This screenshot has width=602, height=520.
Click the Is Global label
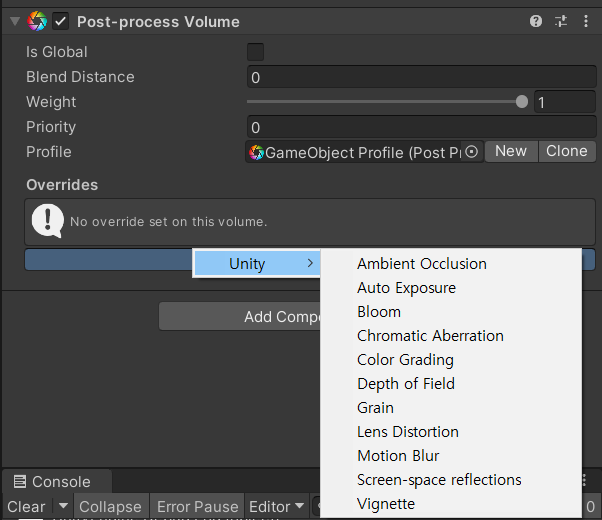pyautogui.click(x=57, y=52)
